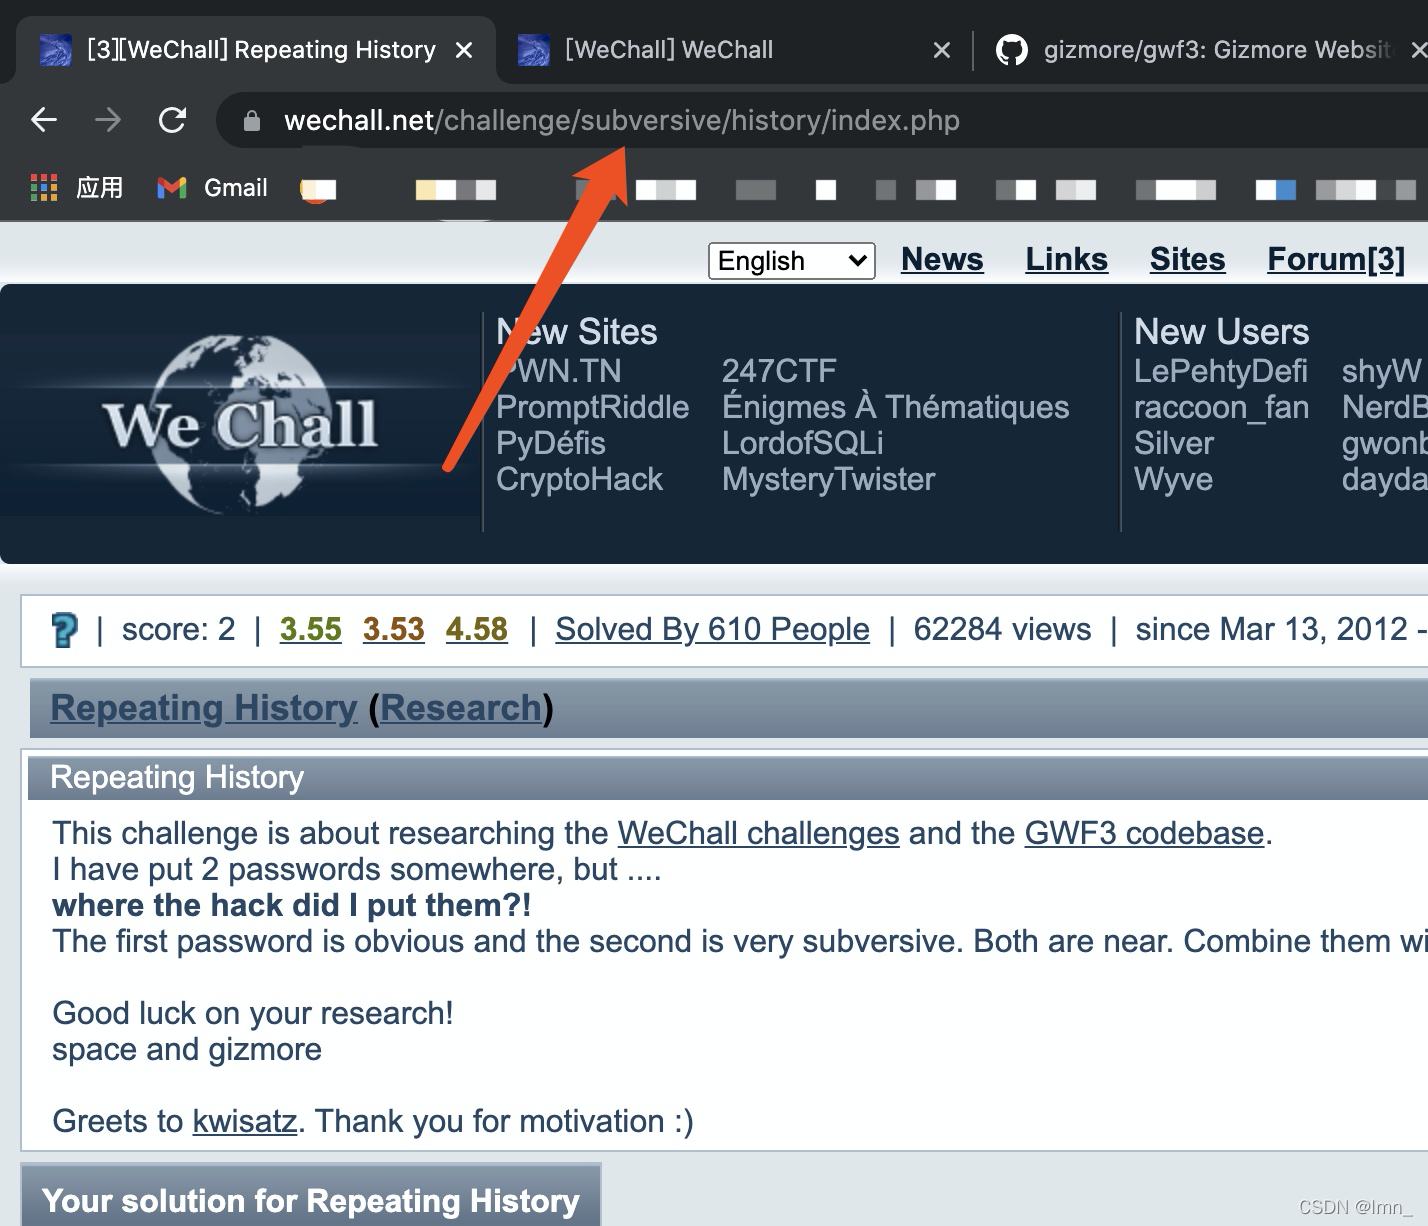Switch to the [WeChall] WeChall tab

668,50
